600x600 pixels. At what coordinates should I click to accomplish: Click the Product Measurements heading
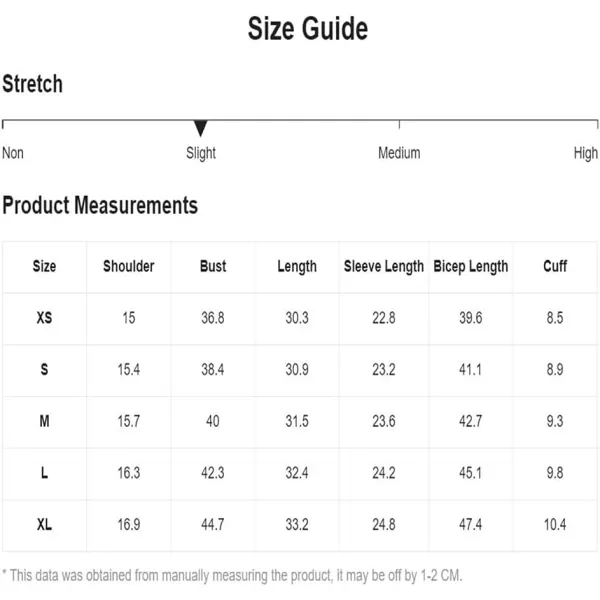100,205
